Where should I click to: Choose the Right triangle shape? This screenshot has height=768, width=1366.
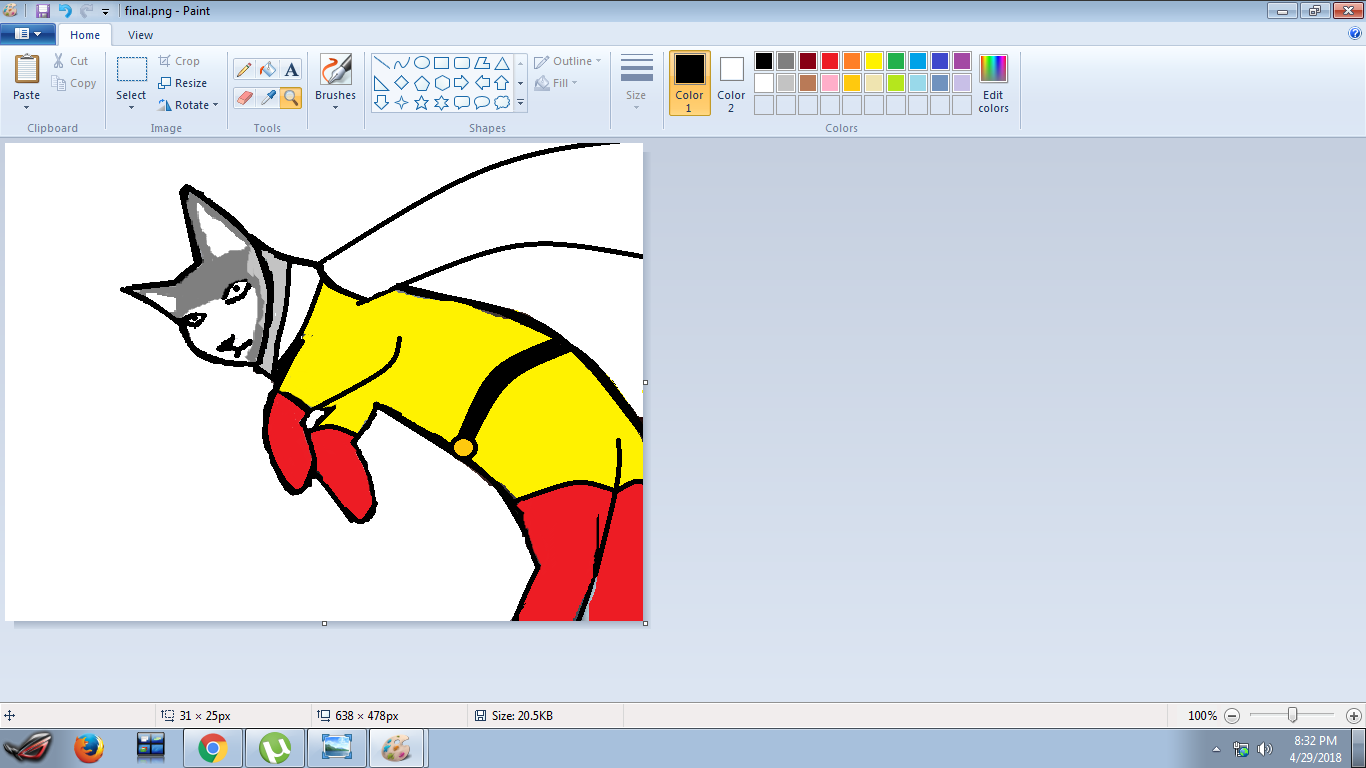click(382, 82)
